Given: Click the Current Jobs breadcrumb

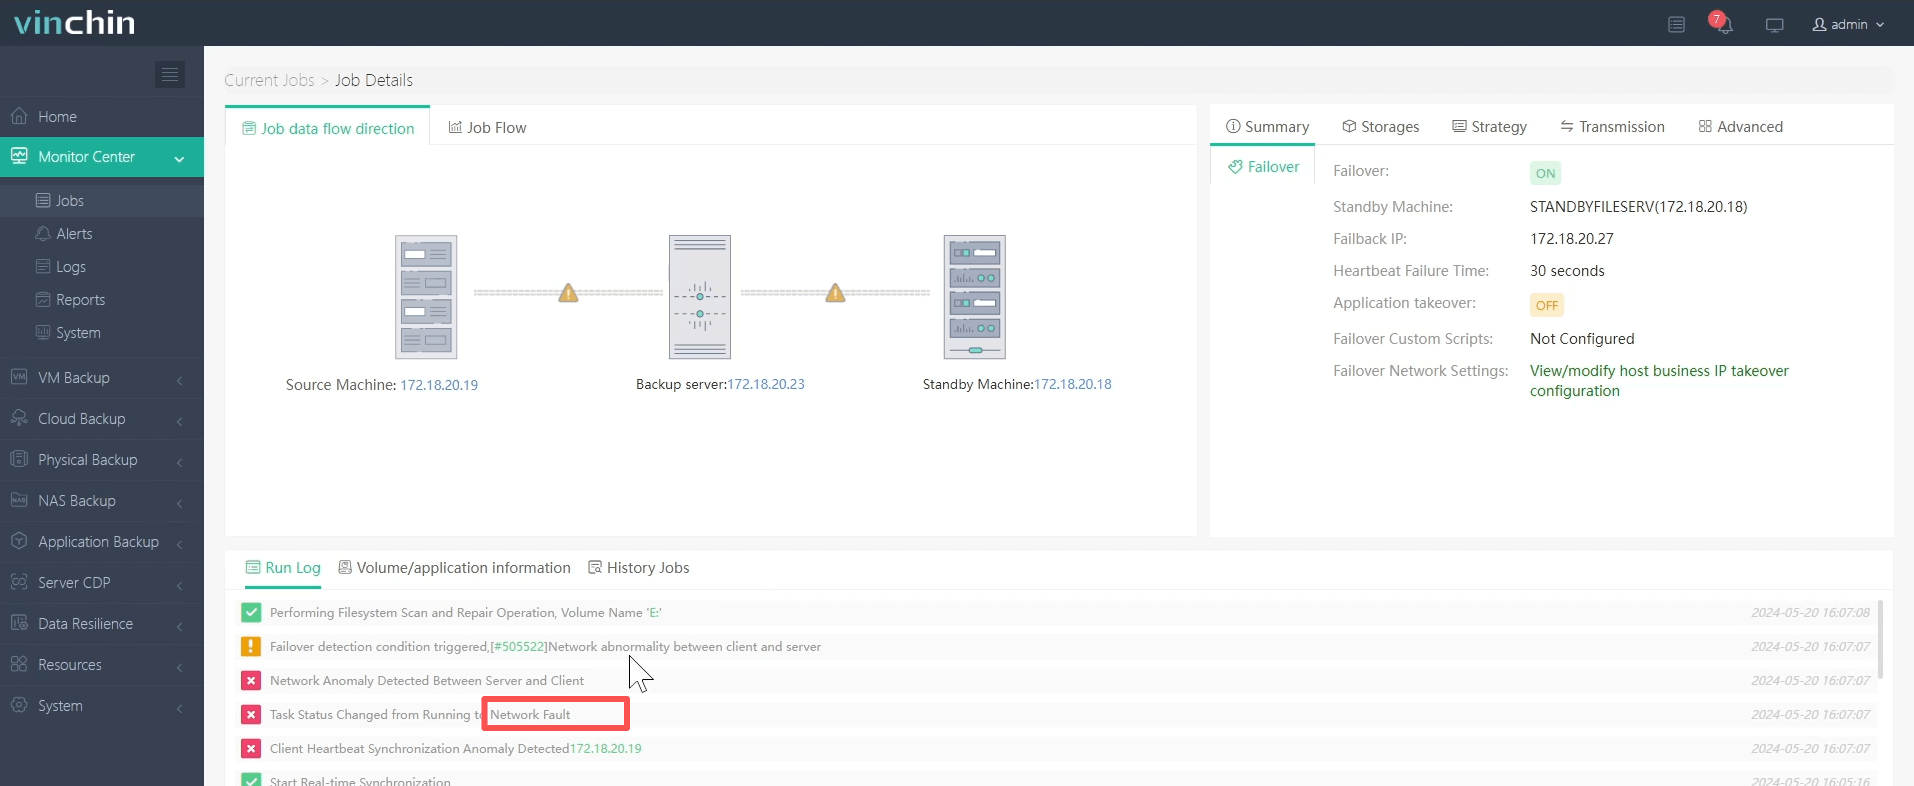Looking at the screenshot, I should point(269,80).
